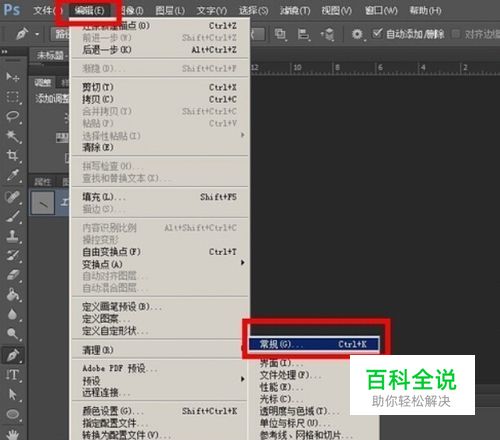
Task: Open the 编辑(E) menu
Action: click(89, 11)
